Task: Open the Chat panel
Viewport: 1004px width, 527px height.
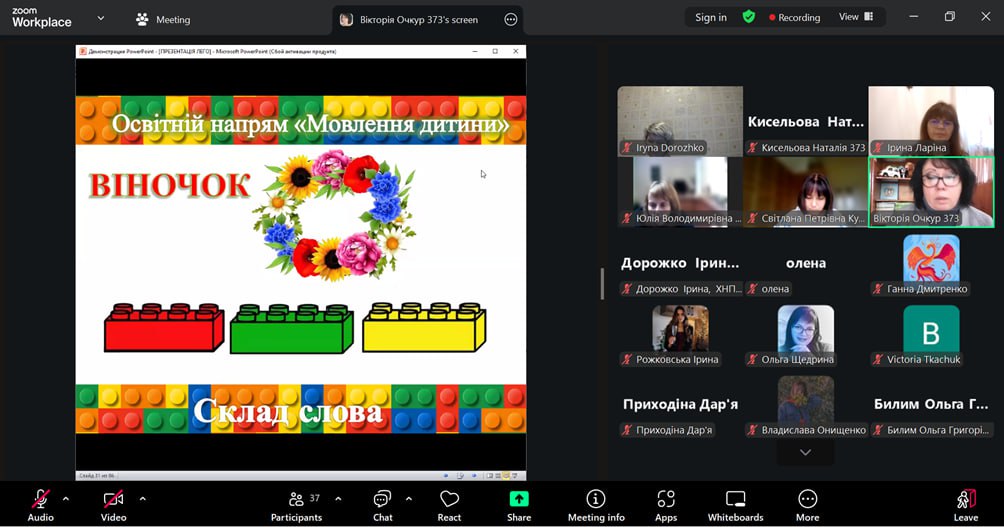Action: tap(382, 505)
